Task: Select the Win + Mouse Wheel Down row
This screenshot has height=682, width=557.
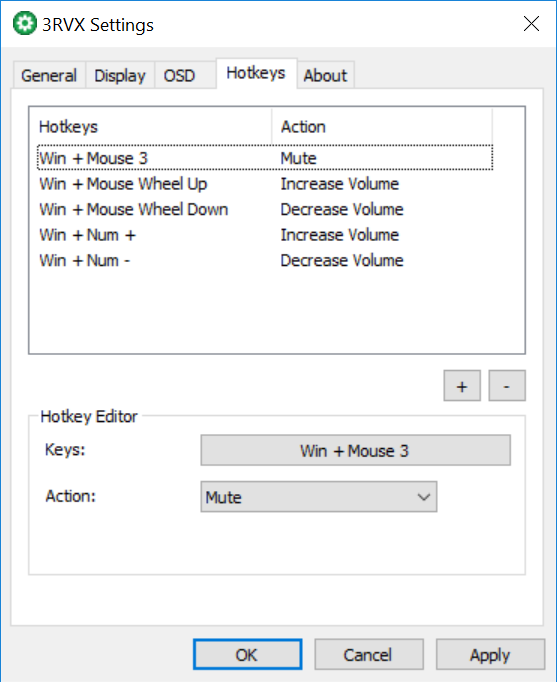Action: coord(265,209)
